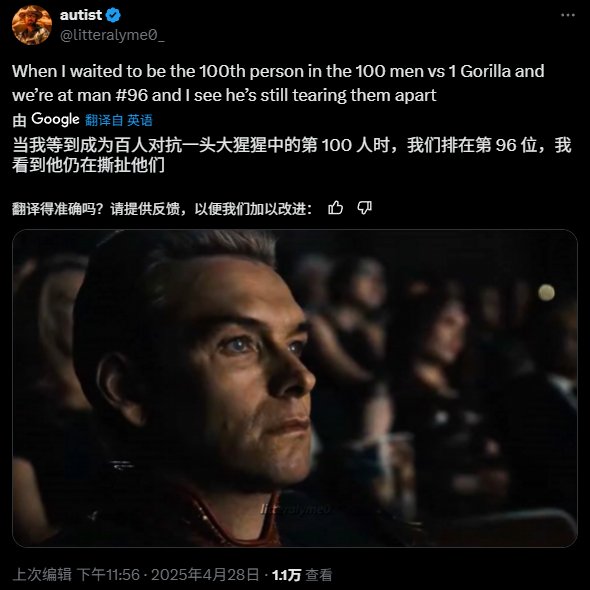Open the 1.1万 view count
The height and width of the screenshot is (590, 590).
click(286, 575)
